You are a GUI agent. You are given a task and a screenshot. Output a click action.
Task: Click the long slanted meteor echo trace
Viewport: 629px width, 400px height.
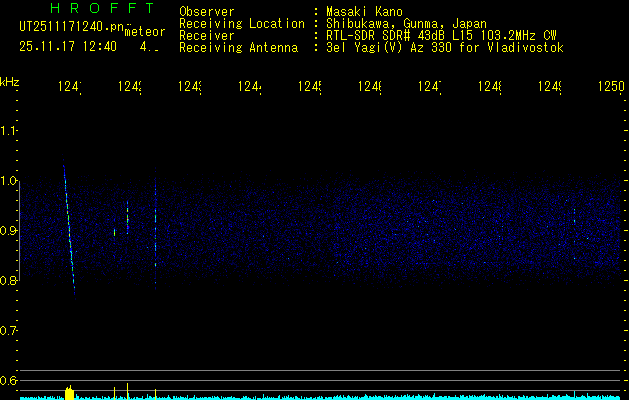[x=69, y=230]
